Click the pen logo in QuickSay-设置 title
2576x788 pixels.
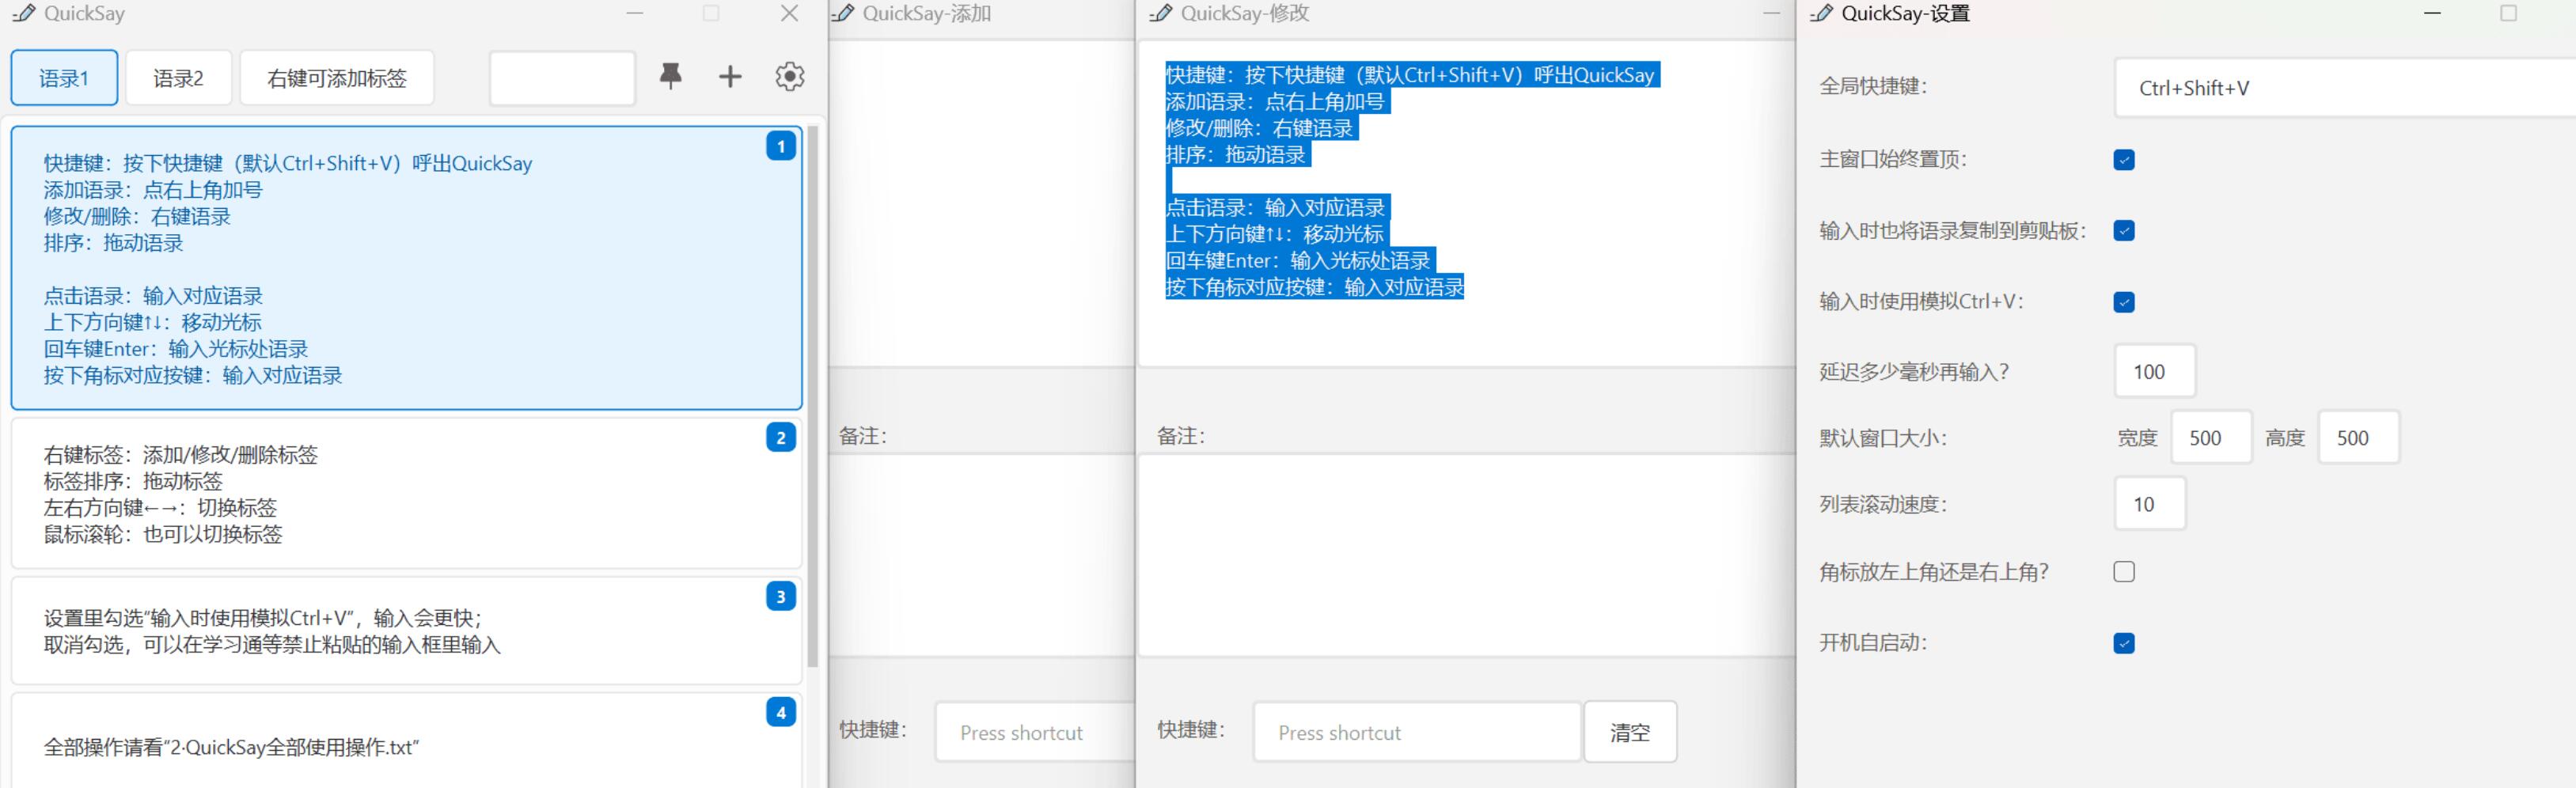coord(1822,13)
